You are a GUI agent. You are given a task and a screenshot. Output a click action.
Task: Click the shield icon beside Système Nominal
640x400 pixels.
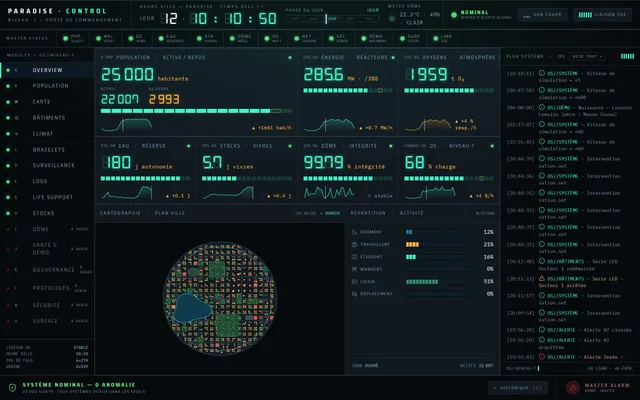(x=12, y=387)
